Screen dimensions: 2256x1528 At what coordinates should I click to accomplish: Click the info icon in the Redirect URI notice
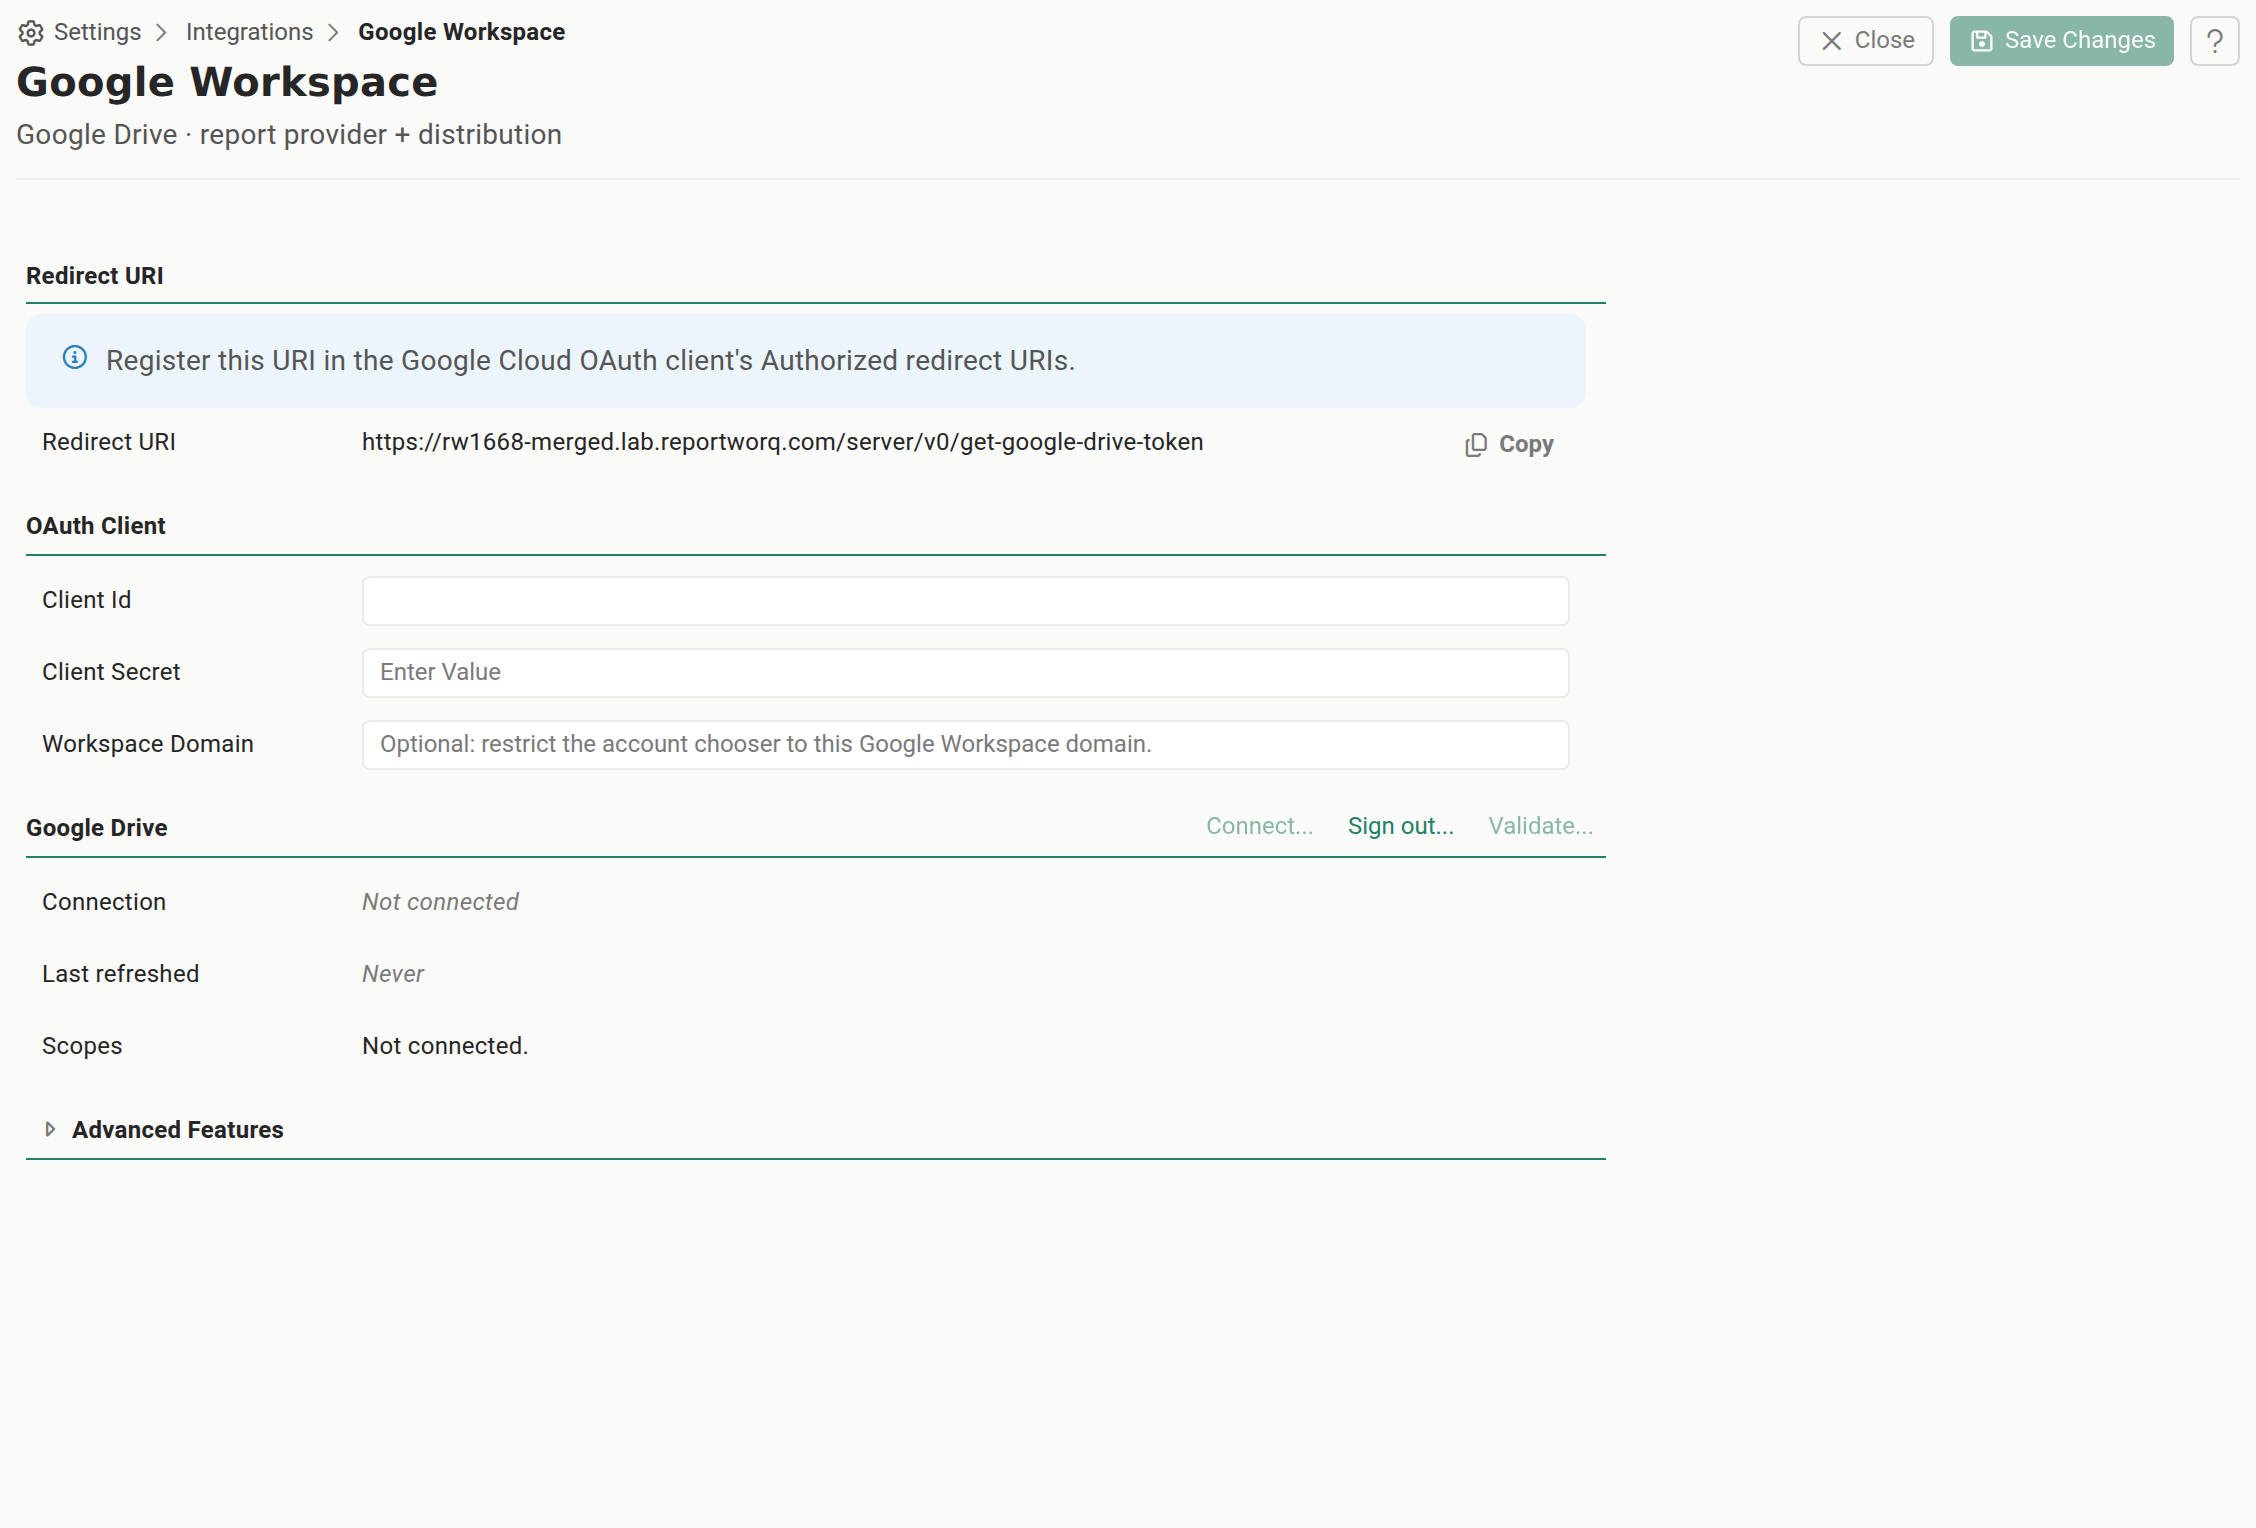[x=75, y=358]
